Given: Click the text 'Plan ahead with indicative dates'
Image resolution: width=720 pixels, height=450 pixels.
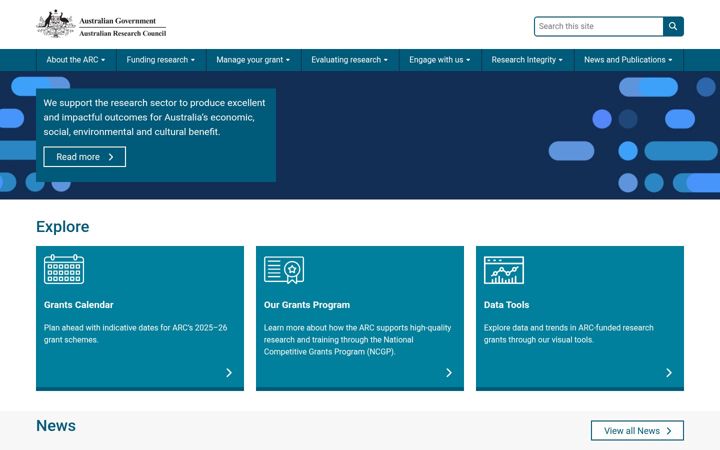Looking at the screenshot, I should click(x=135, y=334).
